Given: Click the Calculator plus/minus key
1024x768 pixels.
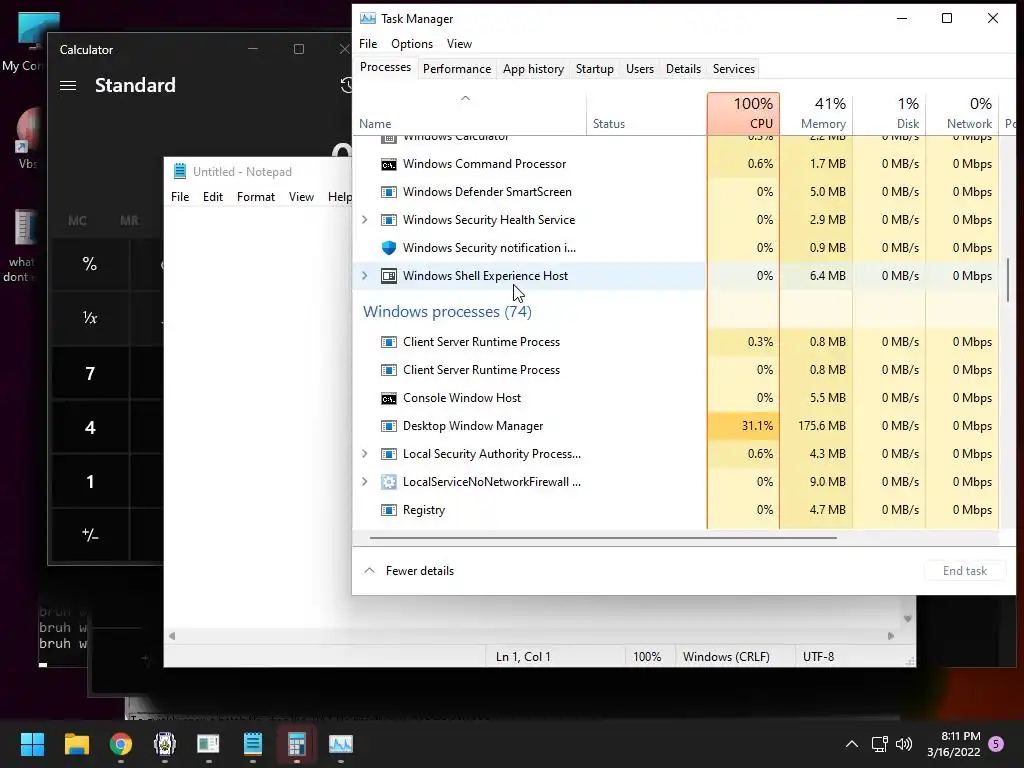Looking at the screenshot, I should click(90, 536).
